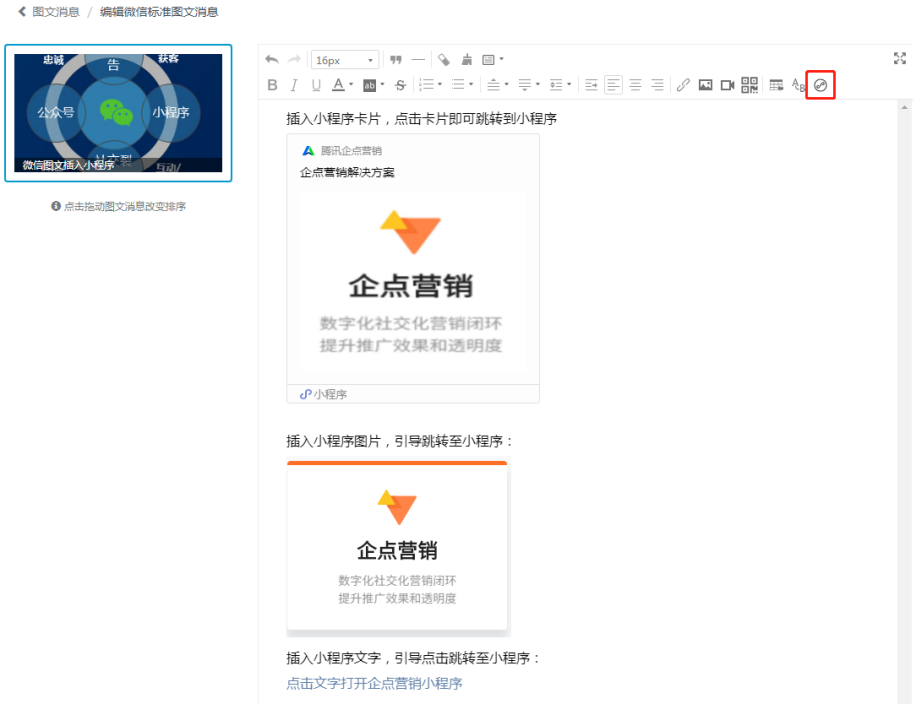Apply the current font color
This screenshot has height=704, width=916.
point(338,85)
